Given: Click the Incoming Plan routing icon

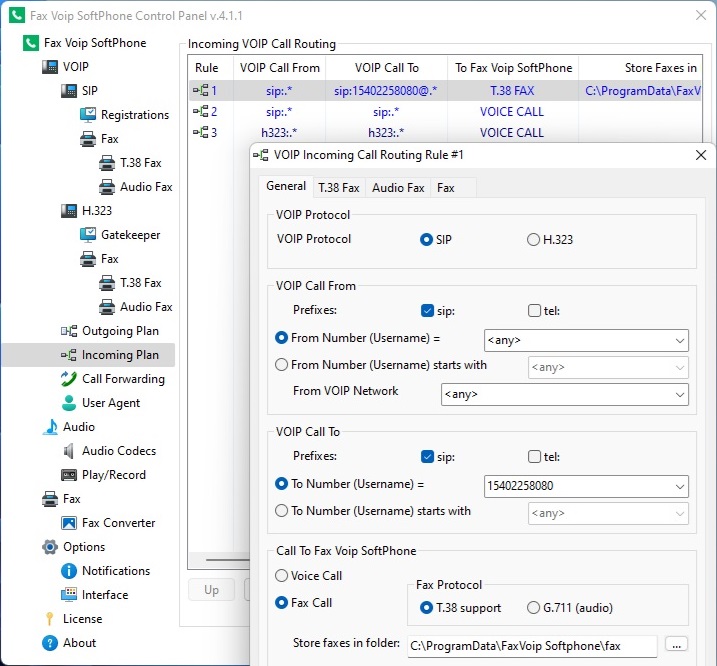Looking at the screenshot, I should click(x=69, y=355).
